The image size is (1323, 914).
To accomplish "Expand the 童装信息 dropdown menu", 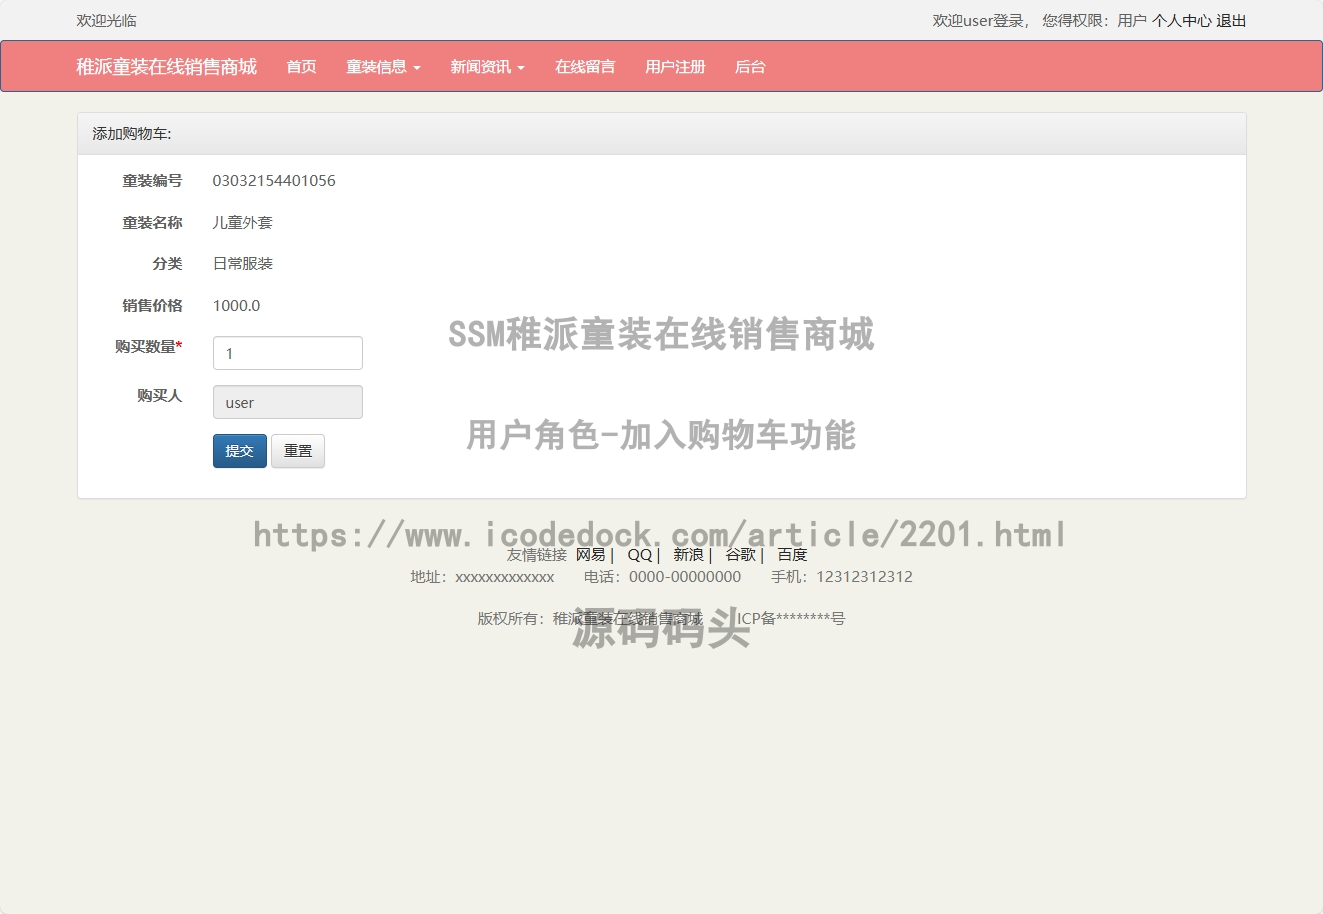I will coord(383,67).
